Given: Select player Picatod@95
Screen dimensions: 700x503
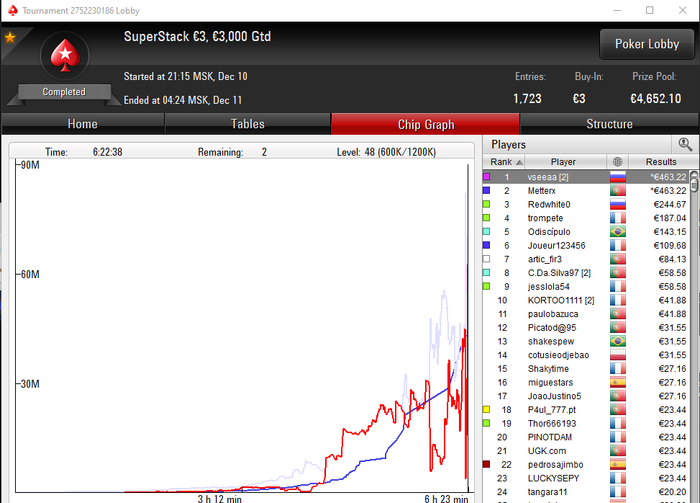Looking at the screenshot, I should (x=586, y=328).
